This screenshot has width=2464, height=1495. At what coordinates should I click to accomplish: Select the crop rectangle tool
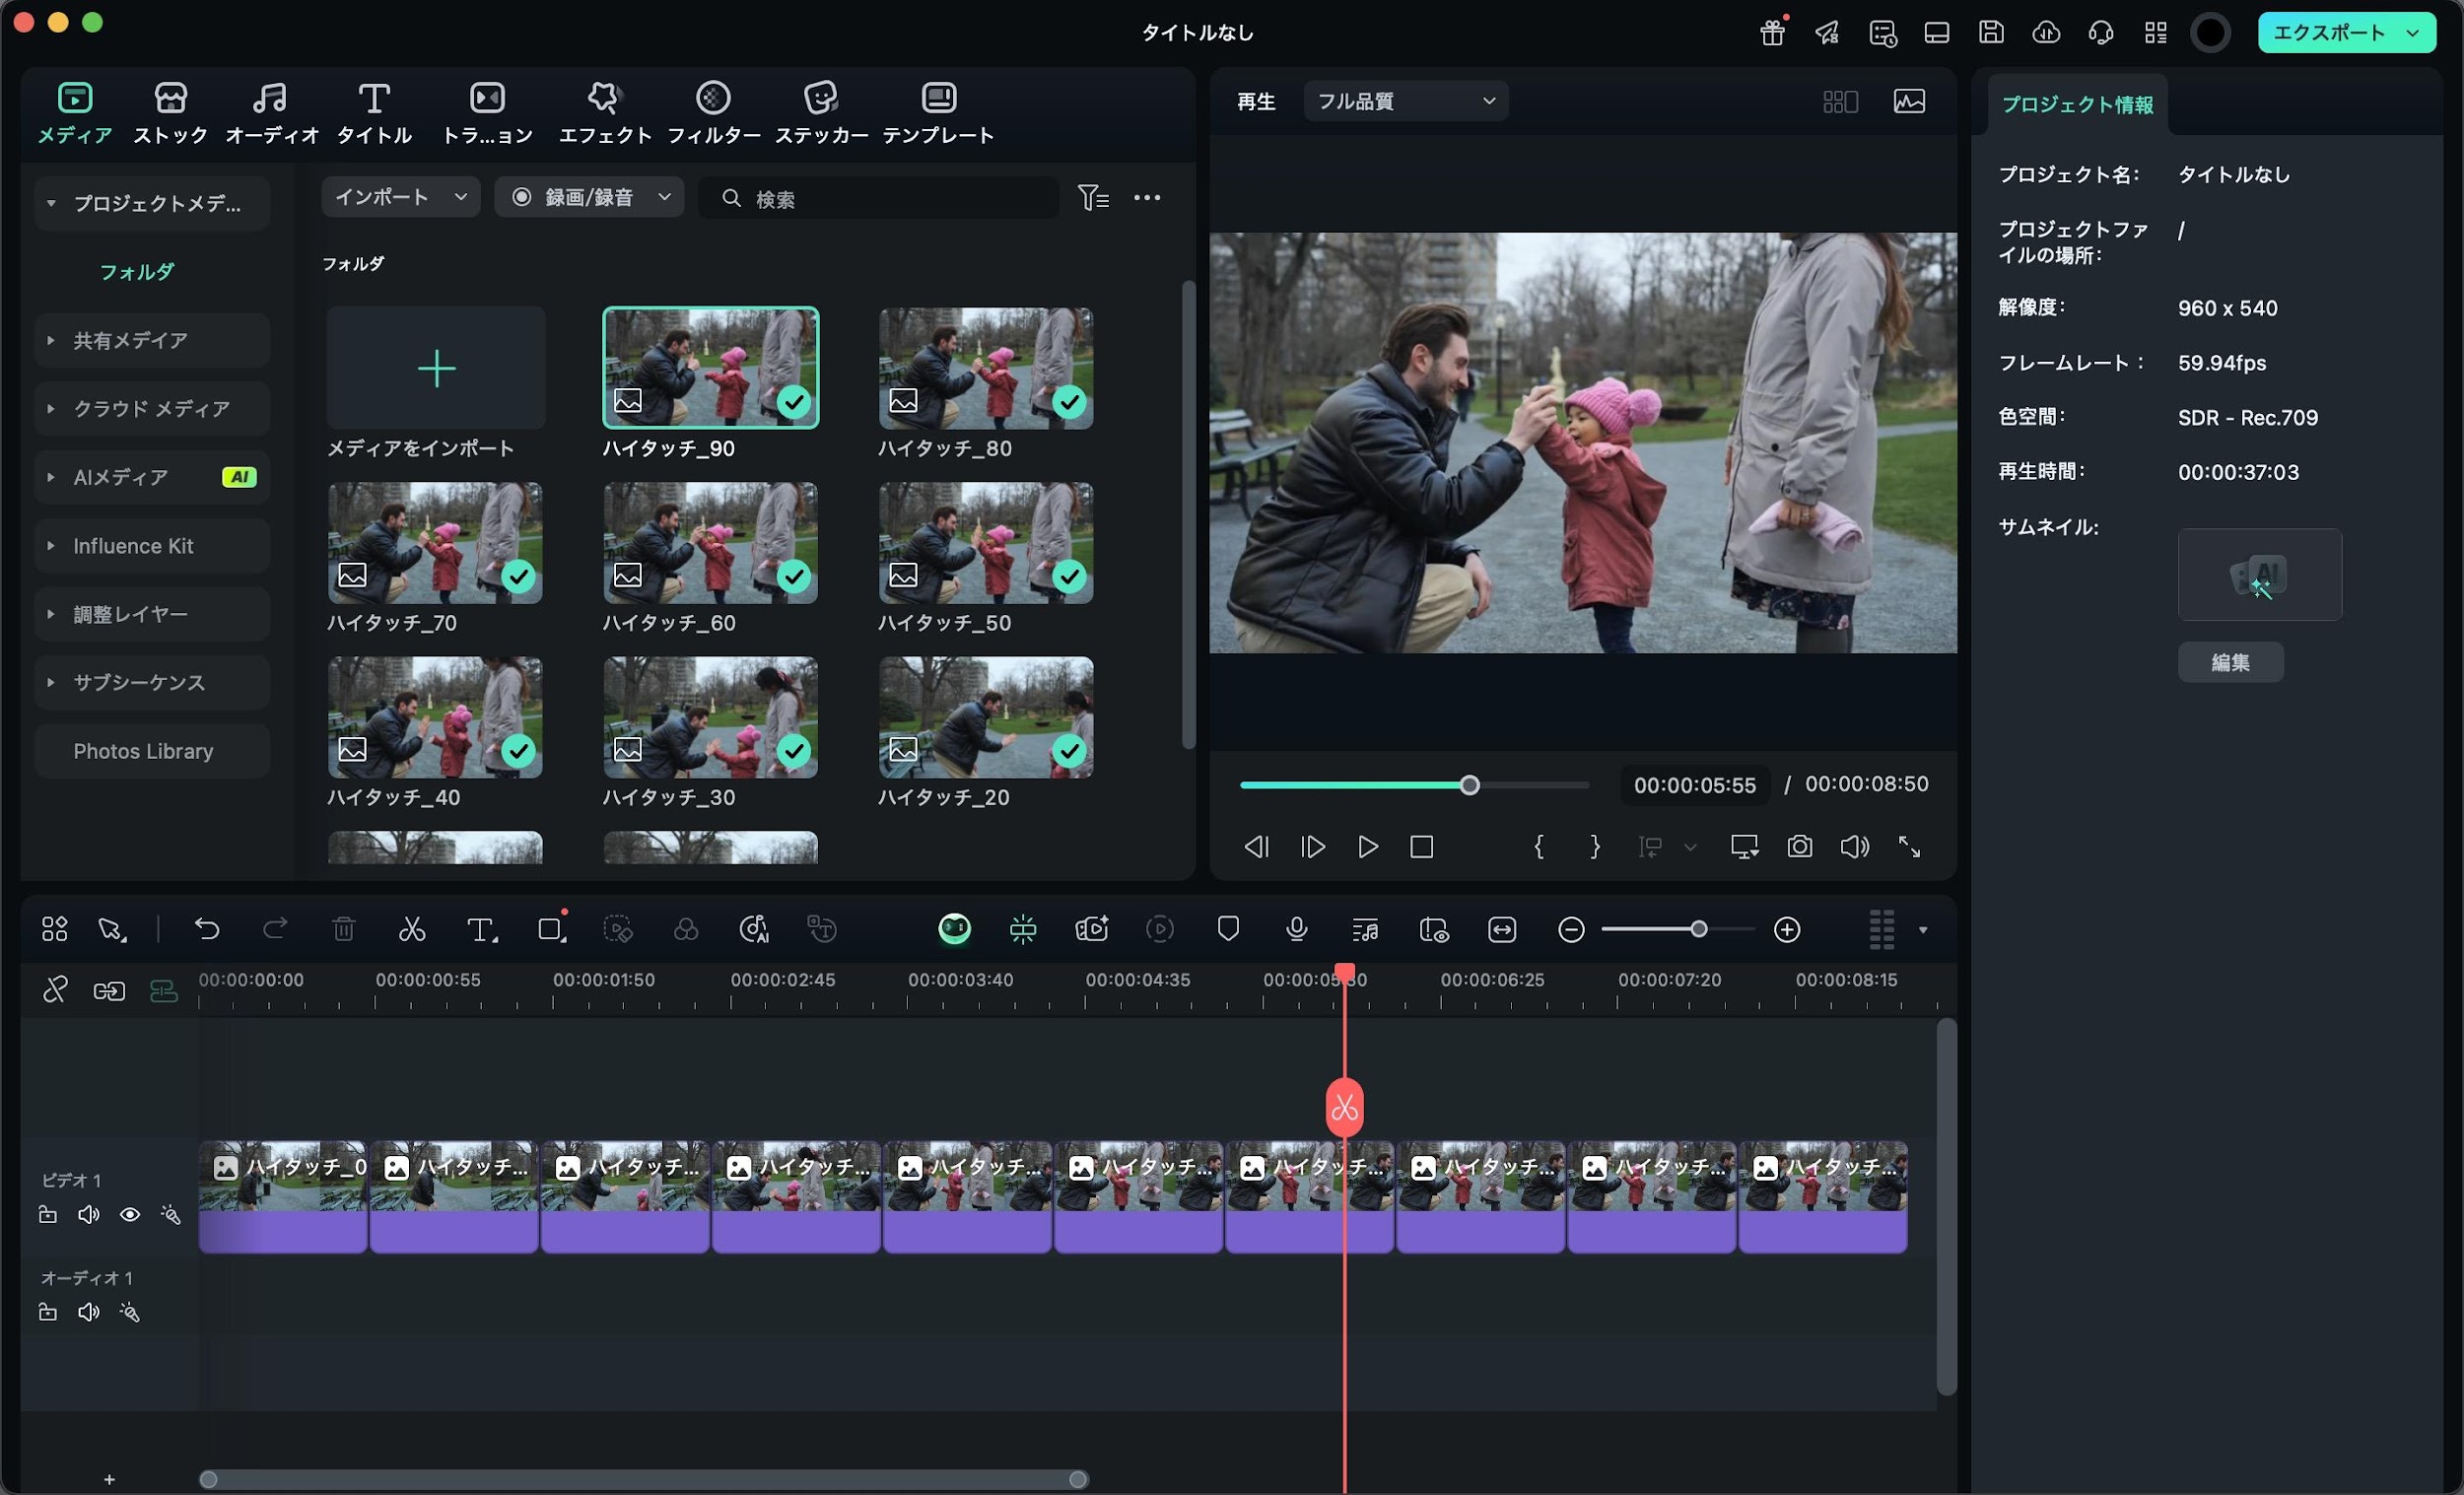[x=551, y=929]
